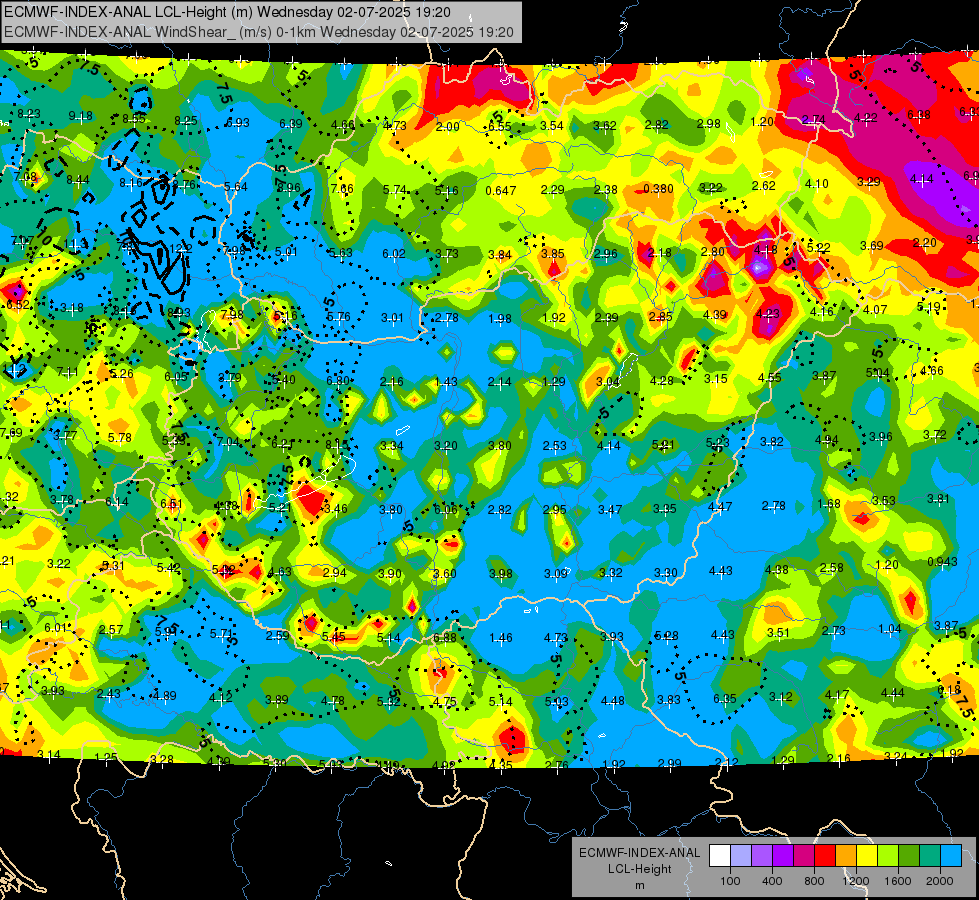This screenshot has height=900, width=979.
Task: Click the grid point value 7.66
Action: (342, 189)
